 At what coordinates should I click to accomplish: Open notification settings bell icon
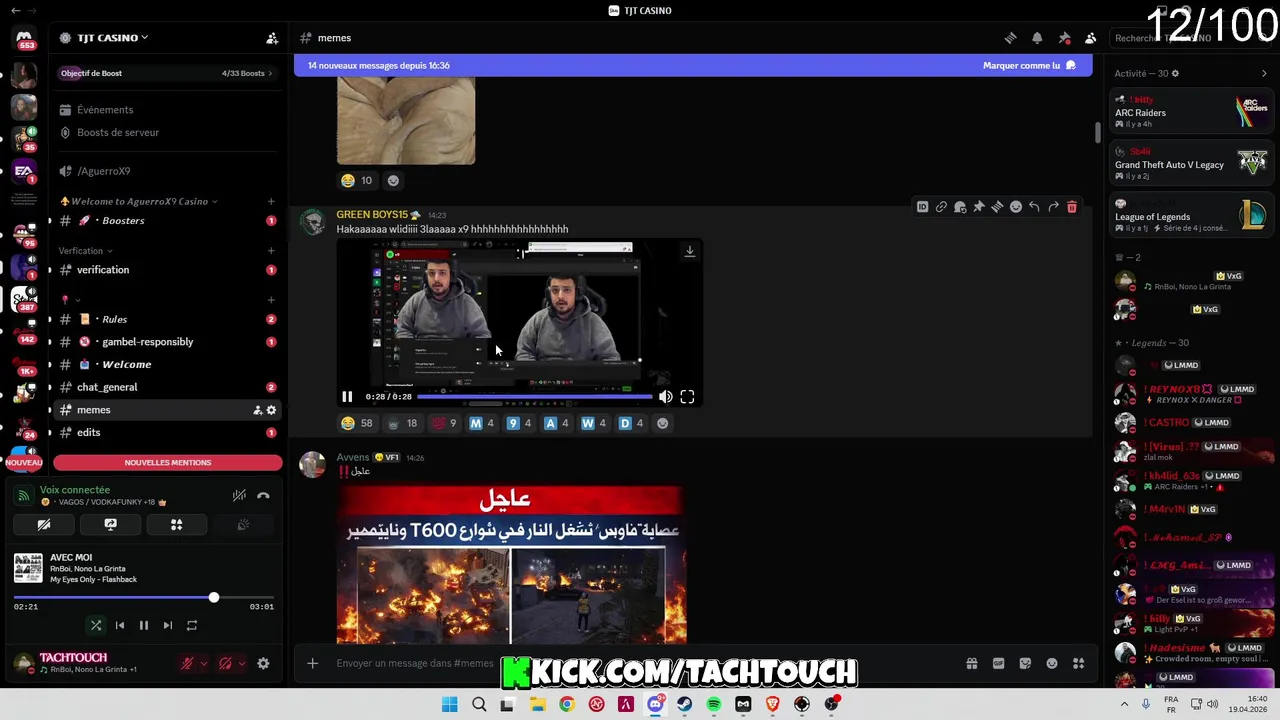point(1037,38)
